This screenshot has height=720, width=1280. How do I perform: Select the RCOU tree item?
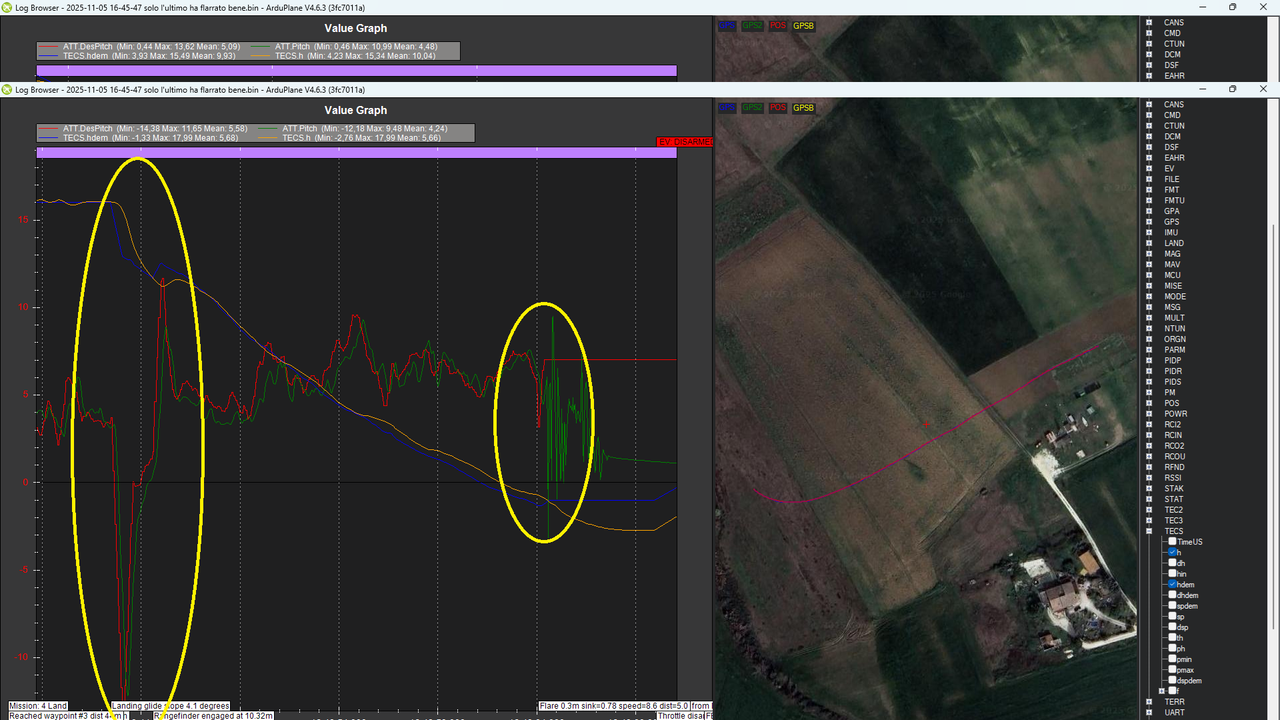(x=1175, y=456)
